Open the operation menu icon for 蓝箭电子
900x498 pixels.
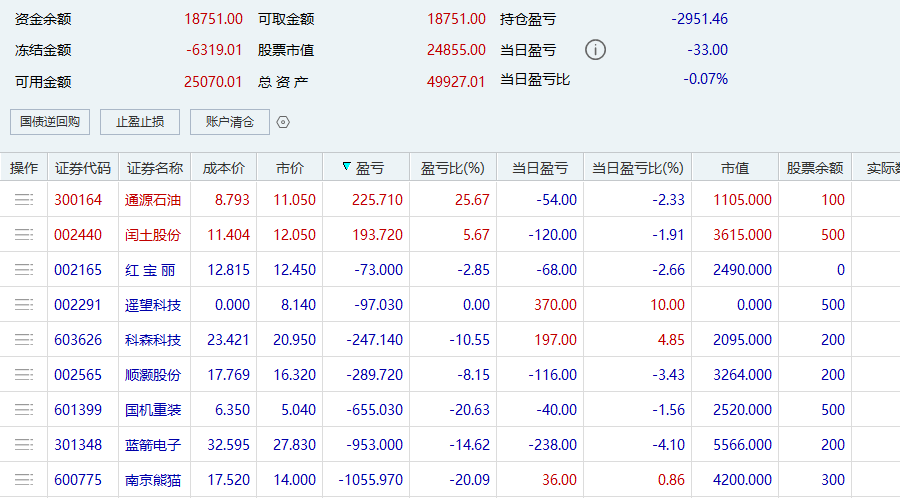click(24, 445)
